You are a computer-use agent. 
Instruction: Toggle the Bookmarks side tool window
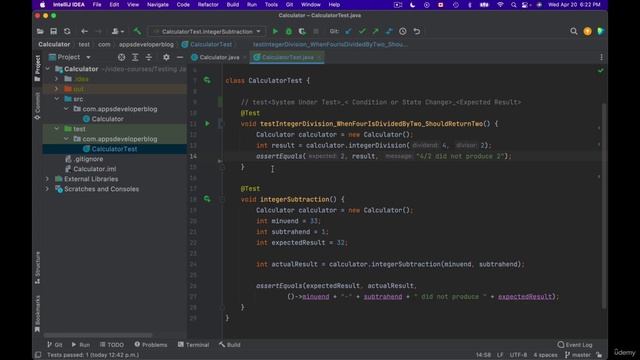pos(38,313)
